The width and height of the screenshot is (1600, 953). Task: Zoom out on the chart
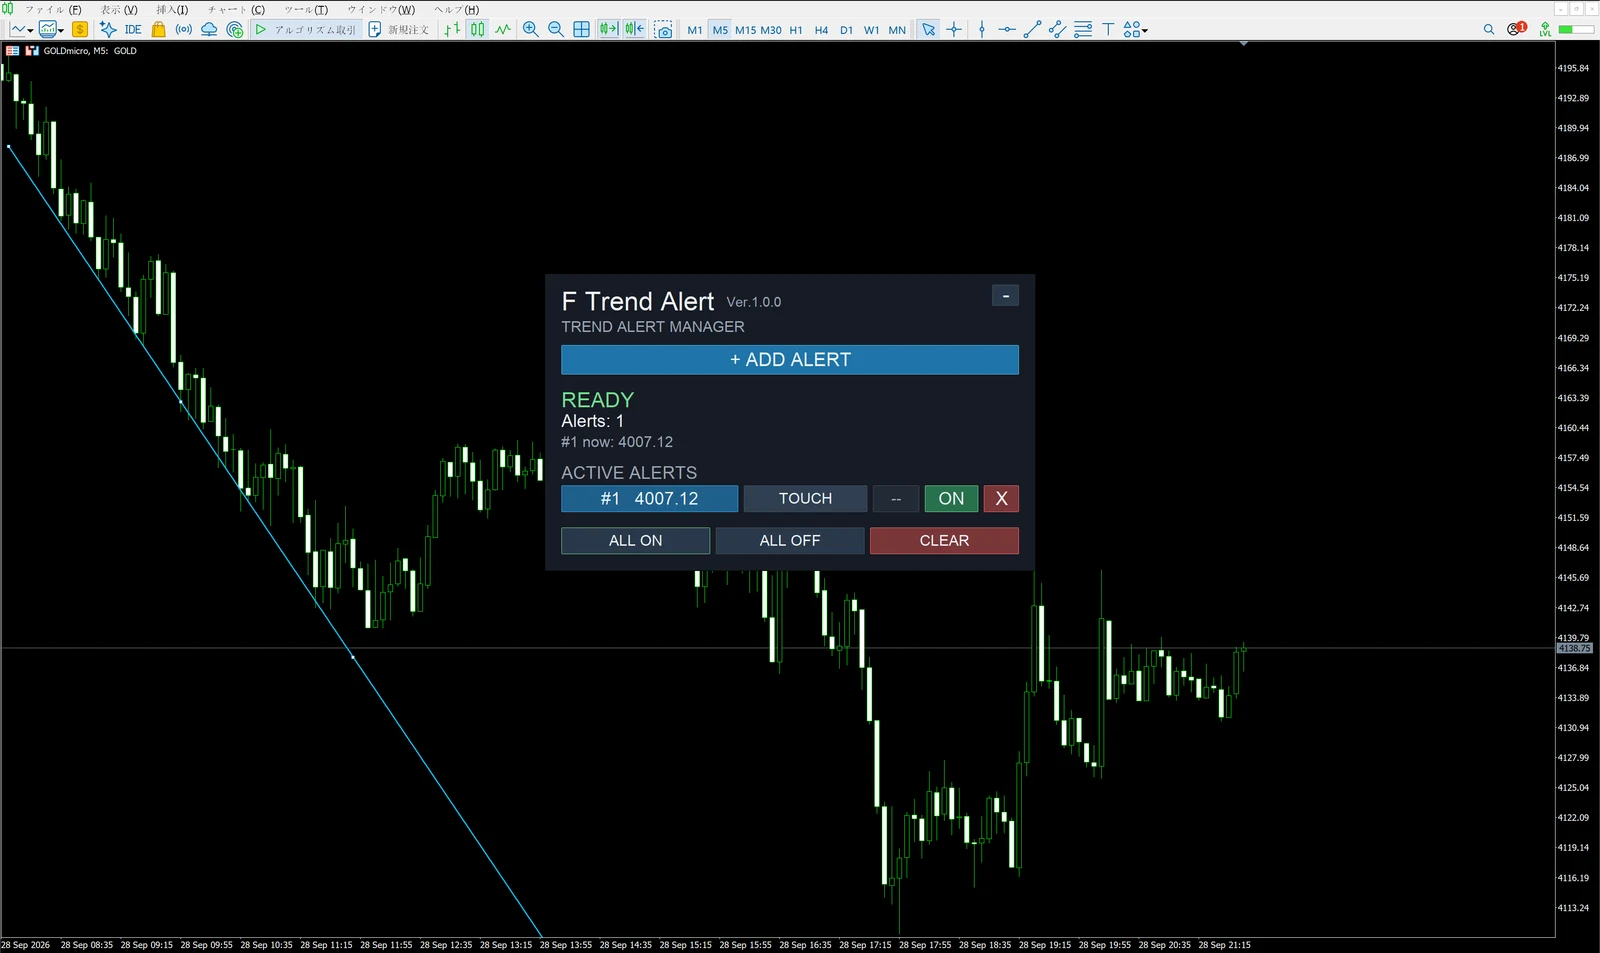(x=556, y=30)
